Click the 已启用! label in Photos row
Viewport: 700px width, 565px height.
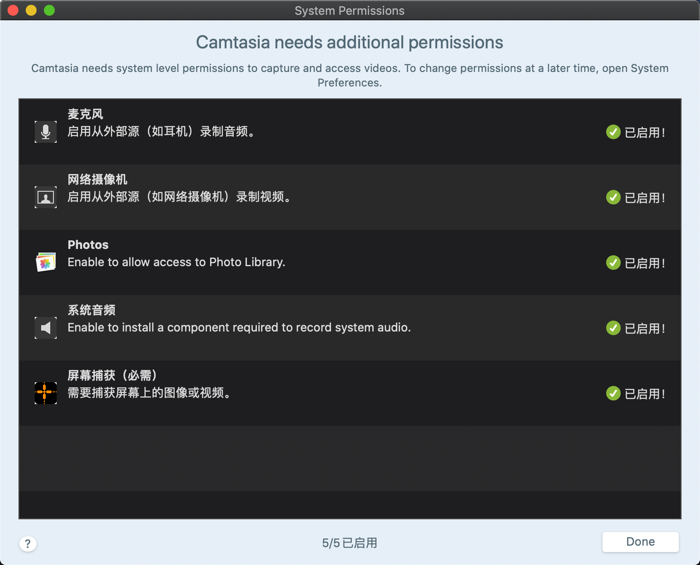tap(645, 263)
